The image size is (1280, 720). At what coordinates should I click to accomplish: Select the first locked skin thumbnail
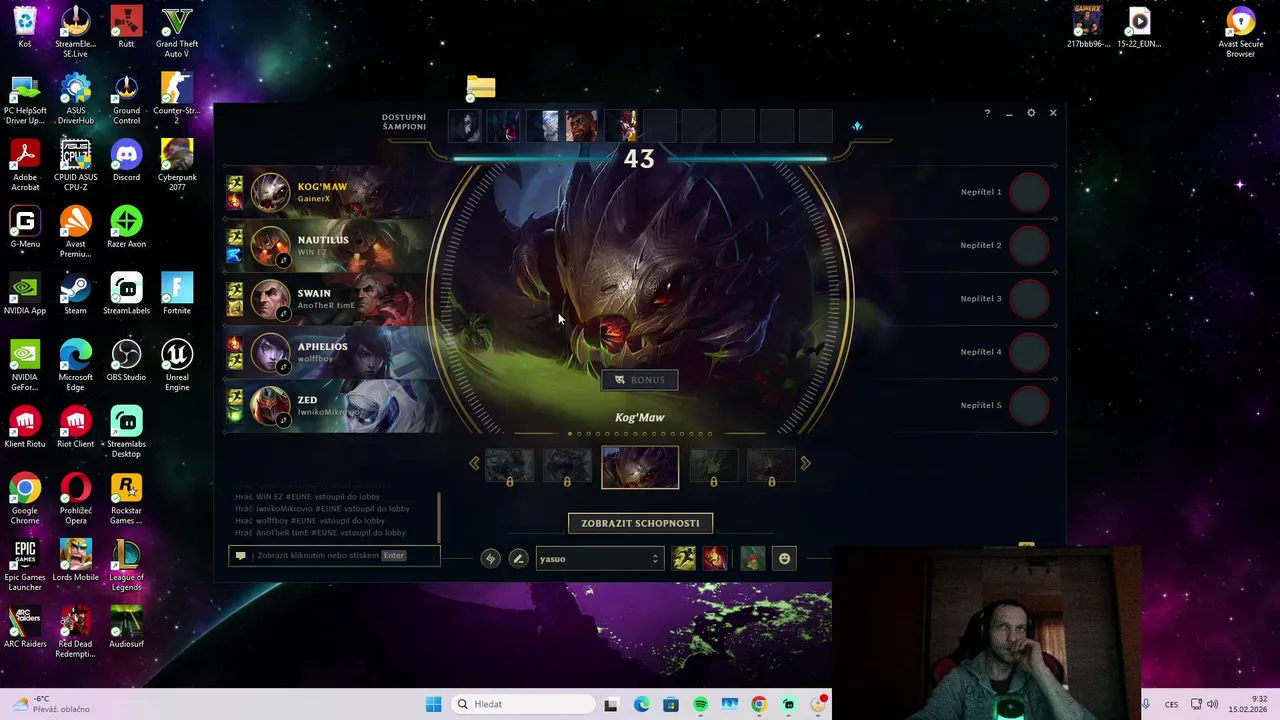click(509, 467)
